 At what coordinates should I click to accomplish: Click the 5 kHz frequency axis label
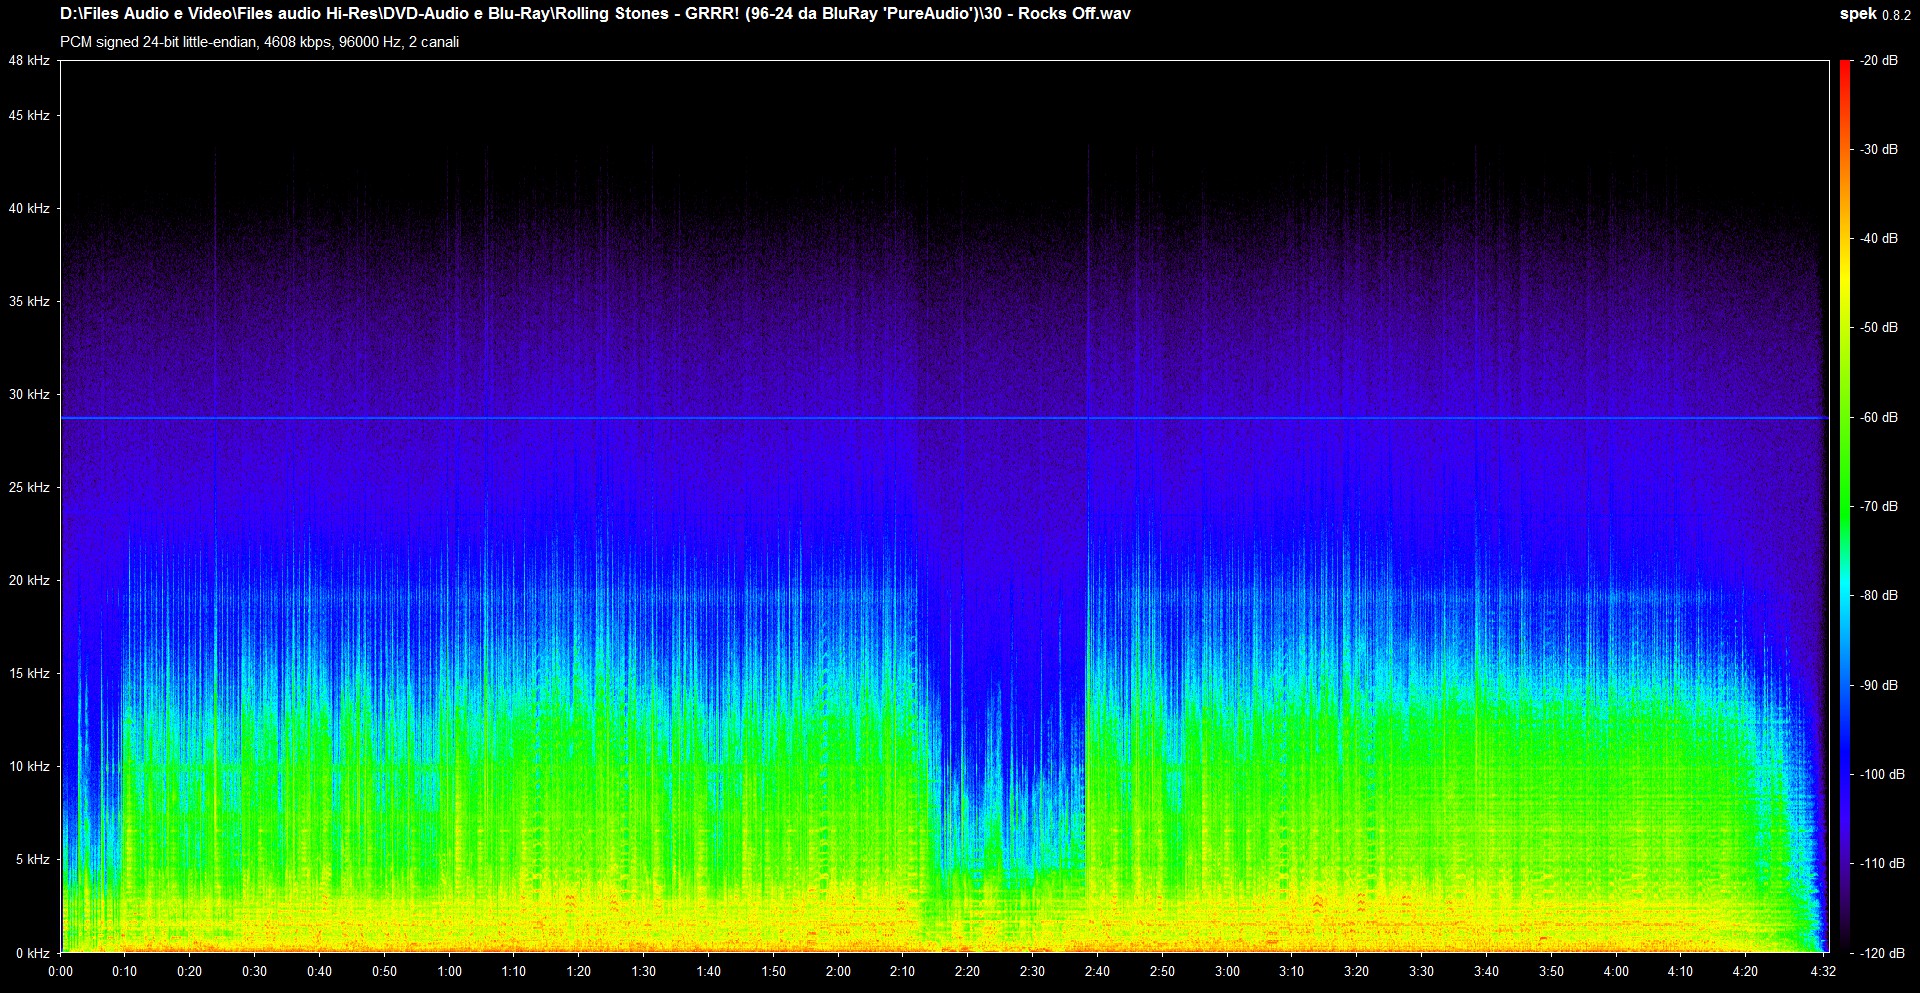pos(32,860)
